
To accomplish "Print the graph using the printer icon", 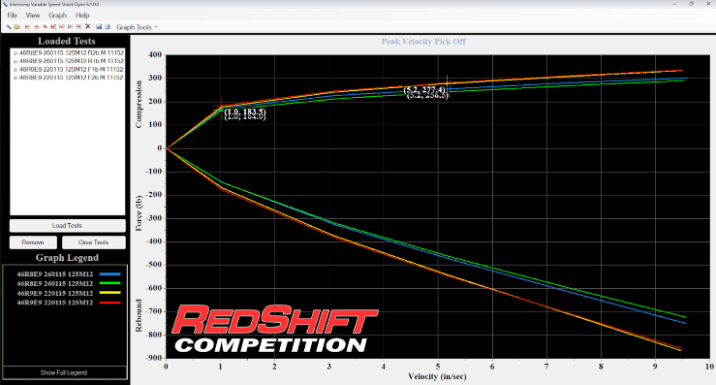I will coord(107,27).
